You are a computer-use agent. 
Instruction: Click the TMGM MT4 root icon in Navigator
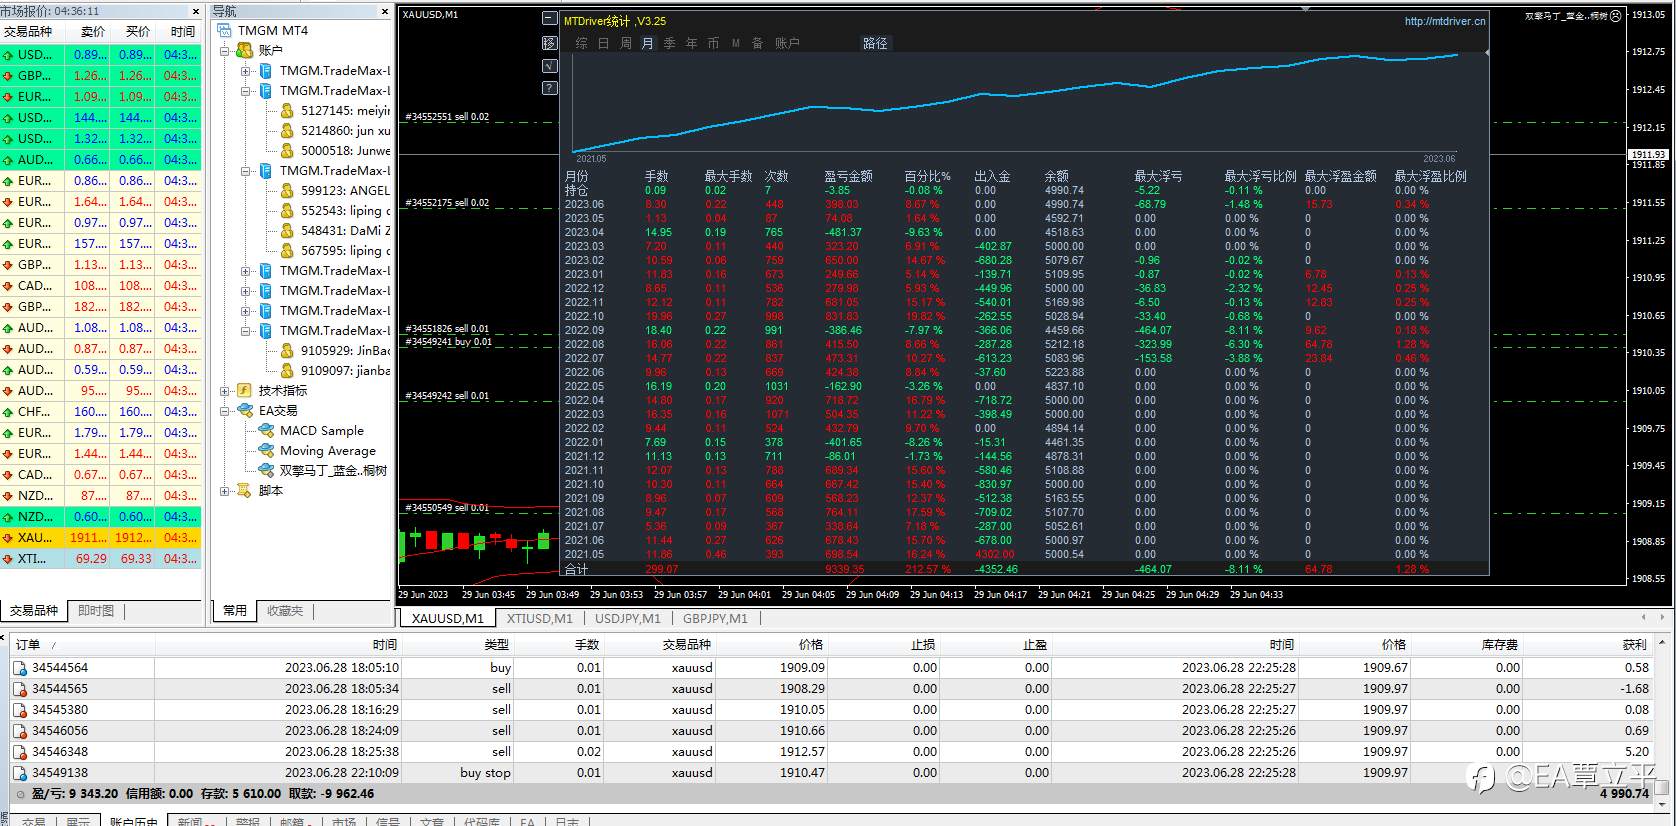pyautogui.click(x=224, y=30)
